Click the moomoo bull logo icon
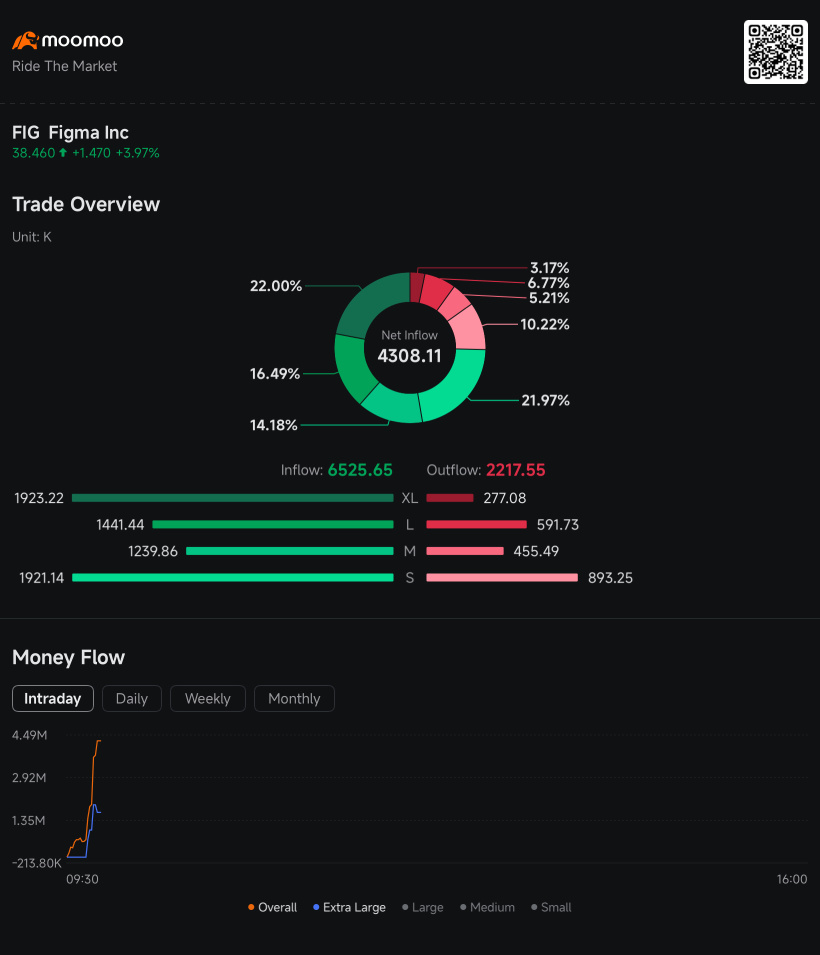The image size is (820, 955). click(x=26, y=41)
